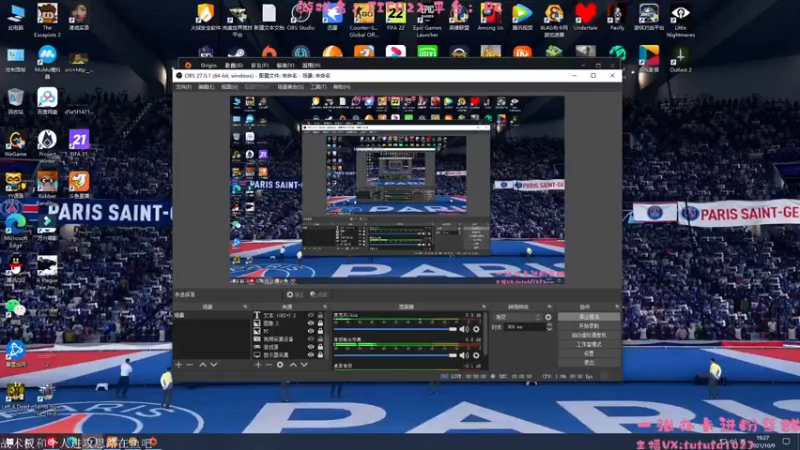Open settings gear for 麦克风/Aux channel

(x=476, y=329)
